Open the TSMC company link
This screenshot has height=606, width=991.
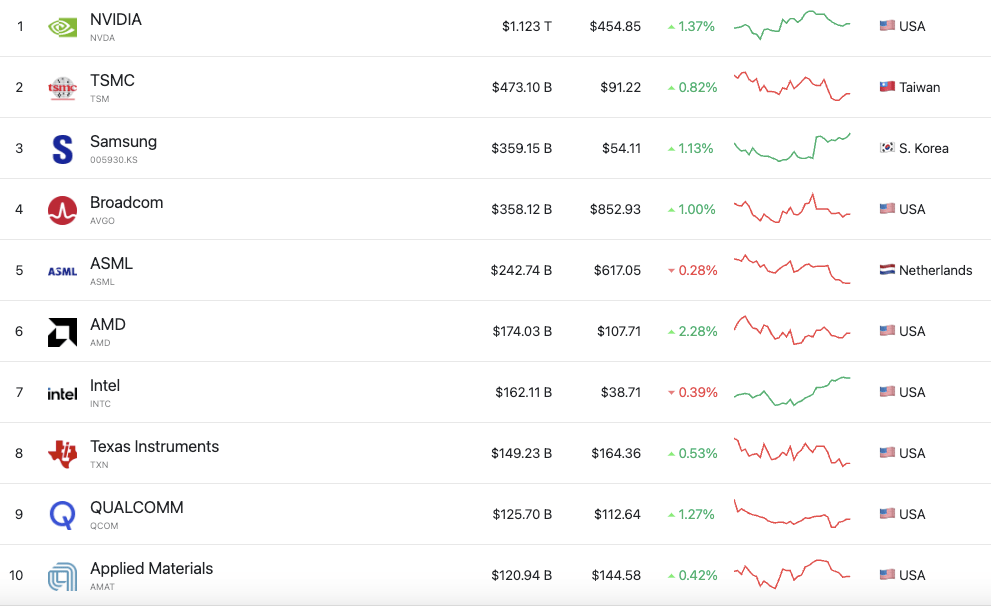click(112, 80)
